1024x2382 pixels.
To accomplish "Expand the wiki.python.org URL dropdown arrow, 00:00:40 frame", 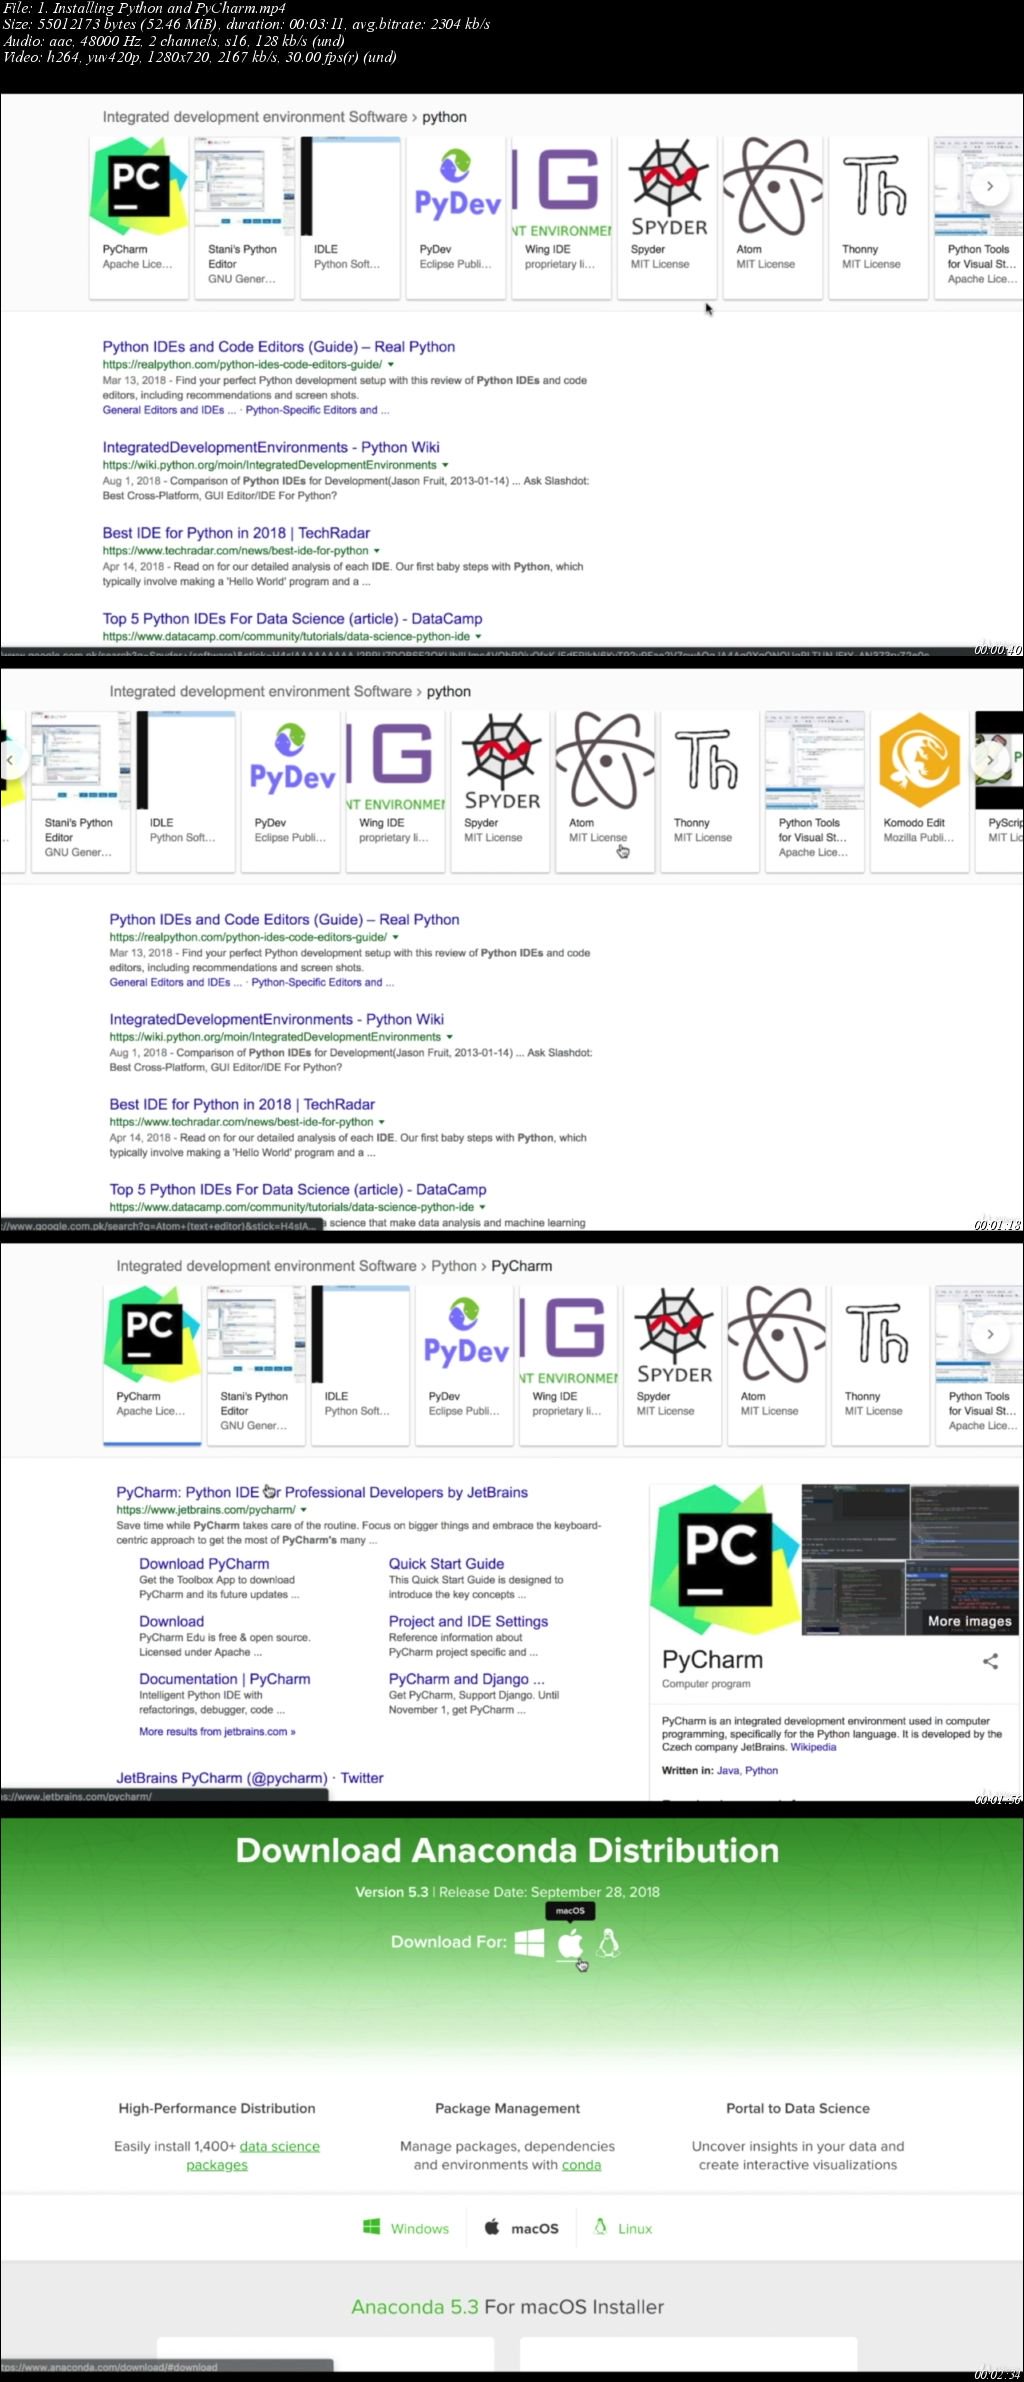I will 445,465.
